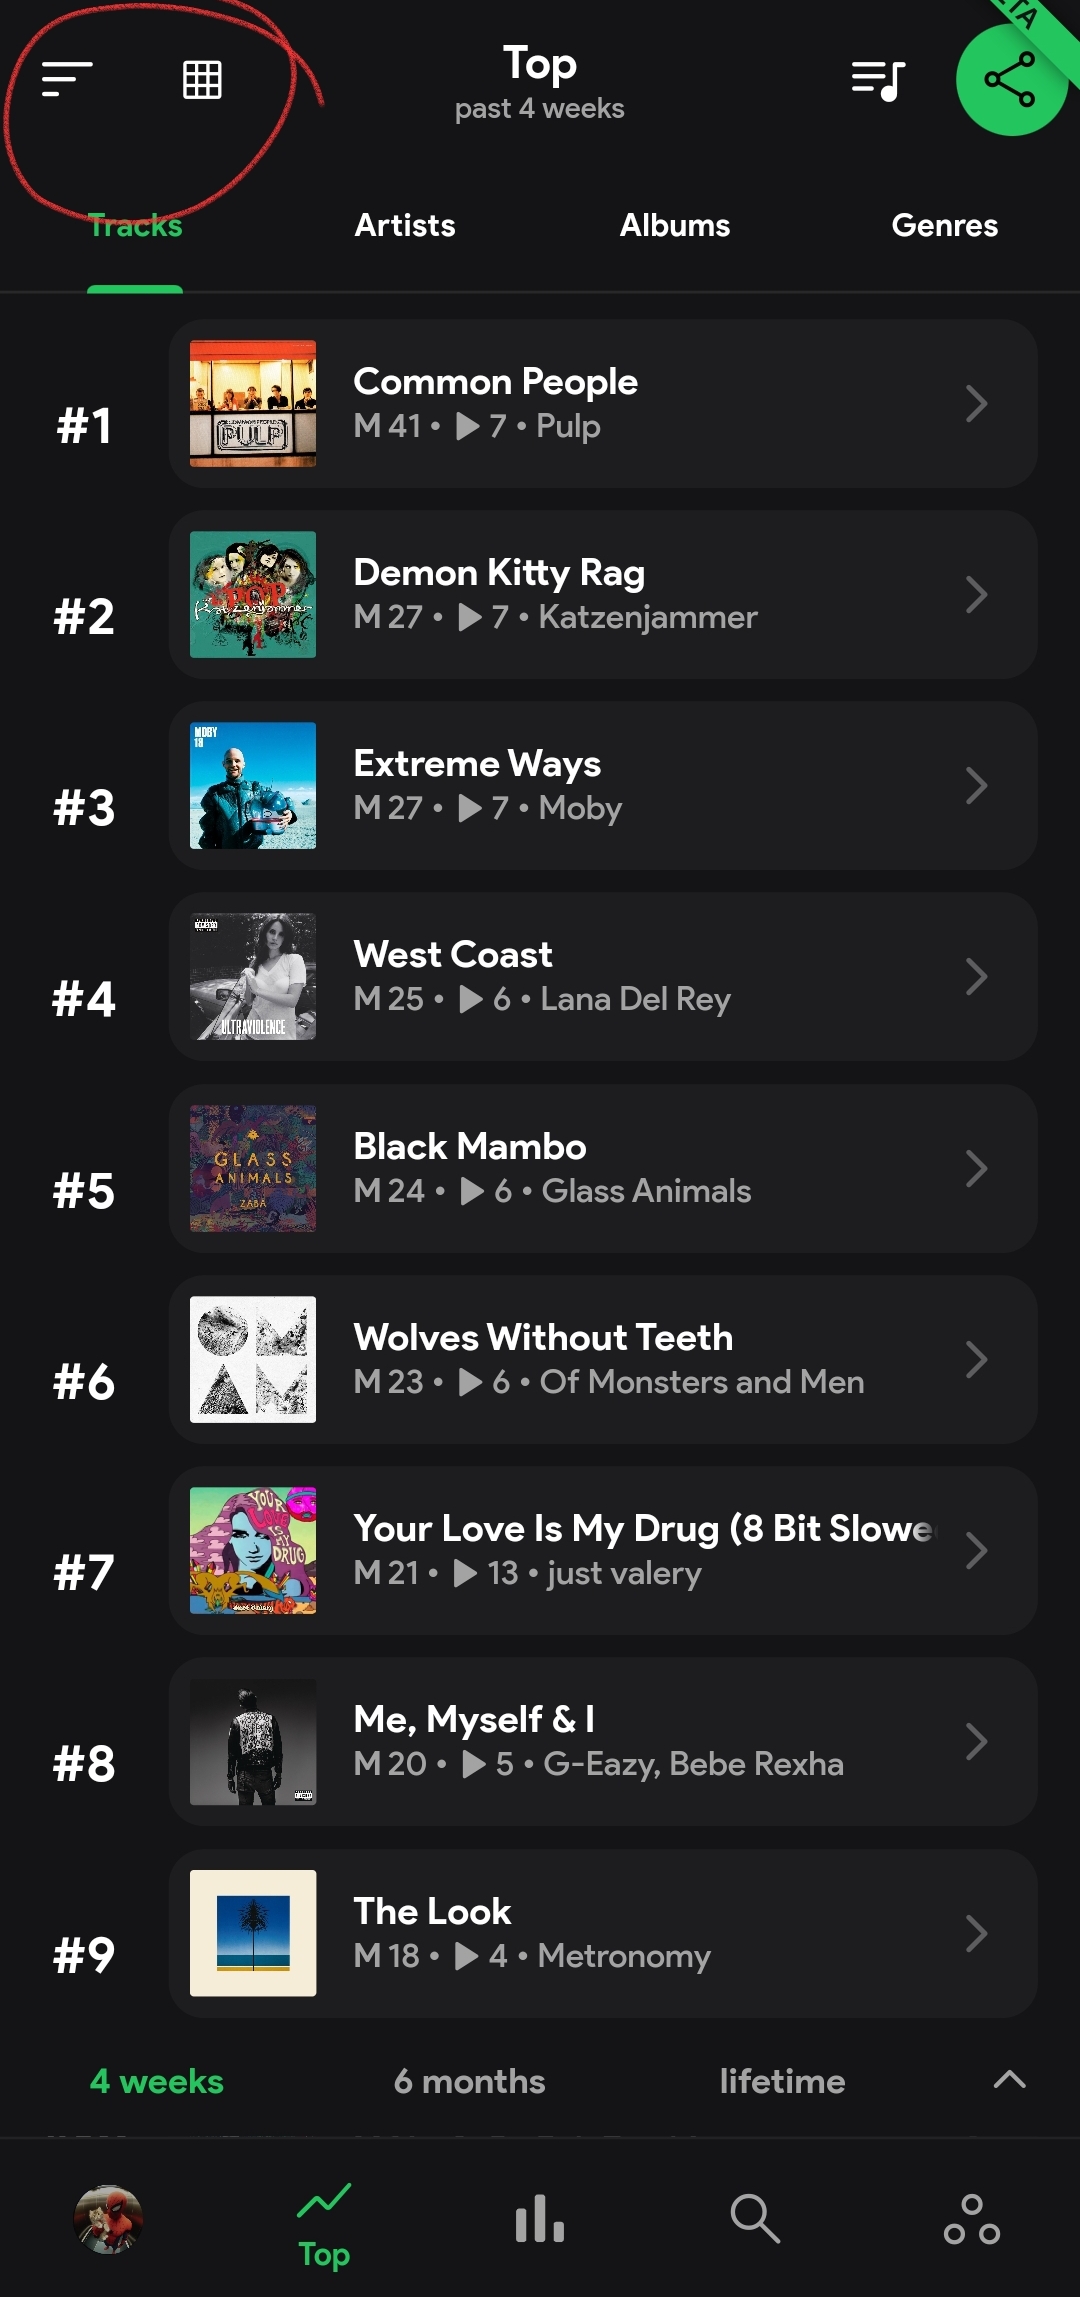The width and height of the screenshot is (1080, 2297).
Task: Open the friends circles icon
Action: tap(971, 2219)
